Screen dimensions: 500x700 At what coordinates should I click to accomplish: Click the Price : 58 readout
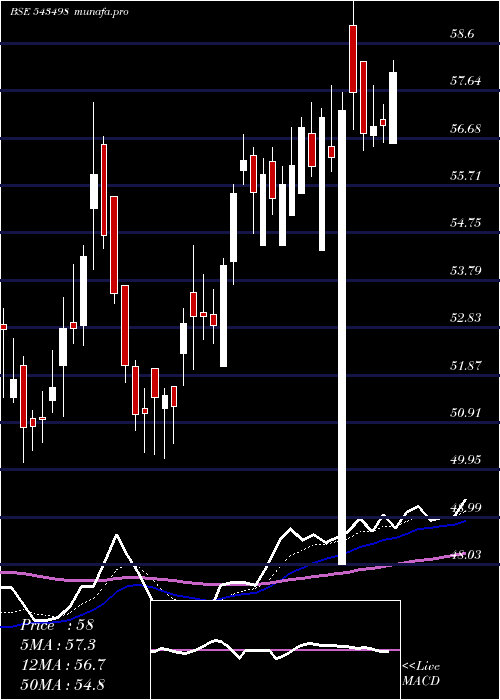click(57, 625)
